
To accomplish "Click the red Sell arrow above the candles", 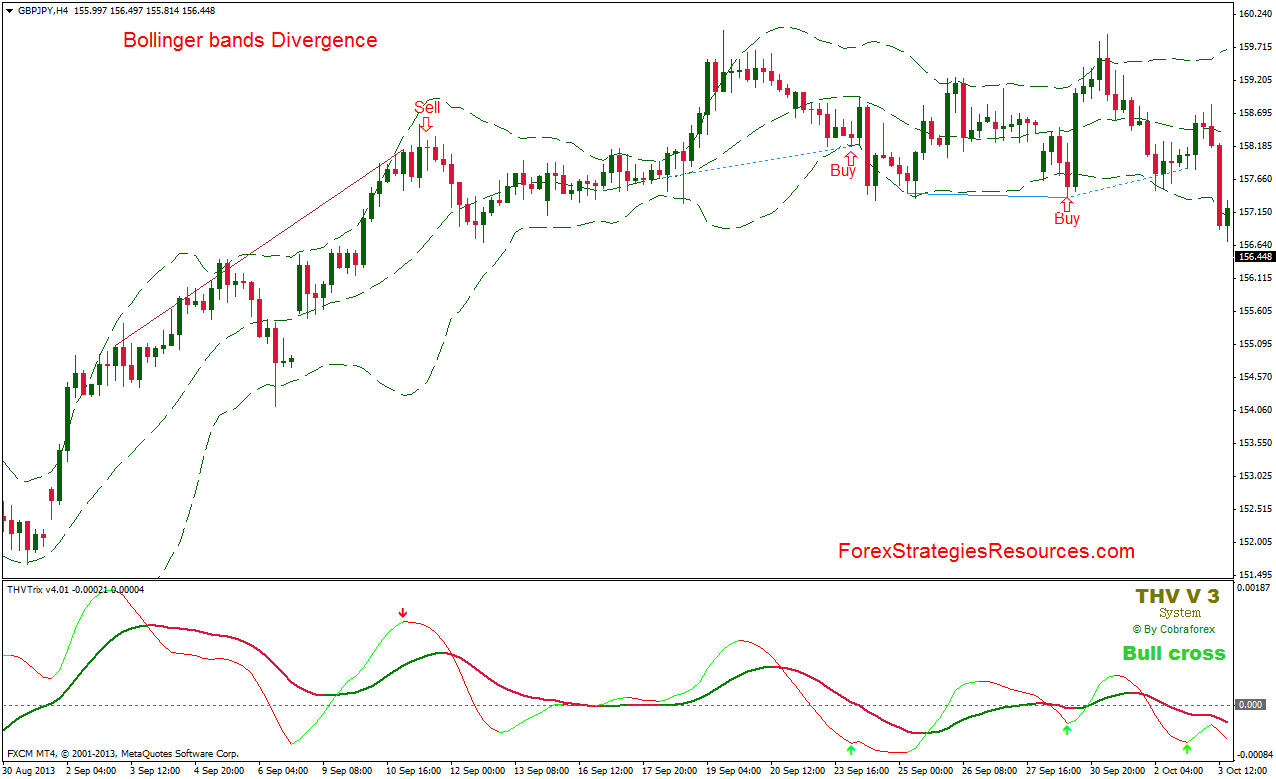I will (426, 124).
